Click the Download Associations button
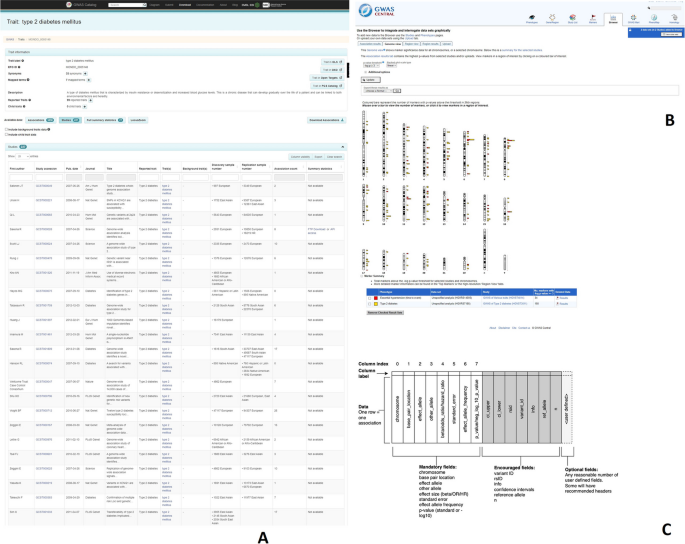The image size is (685, 544). (327, 120)
